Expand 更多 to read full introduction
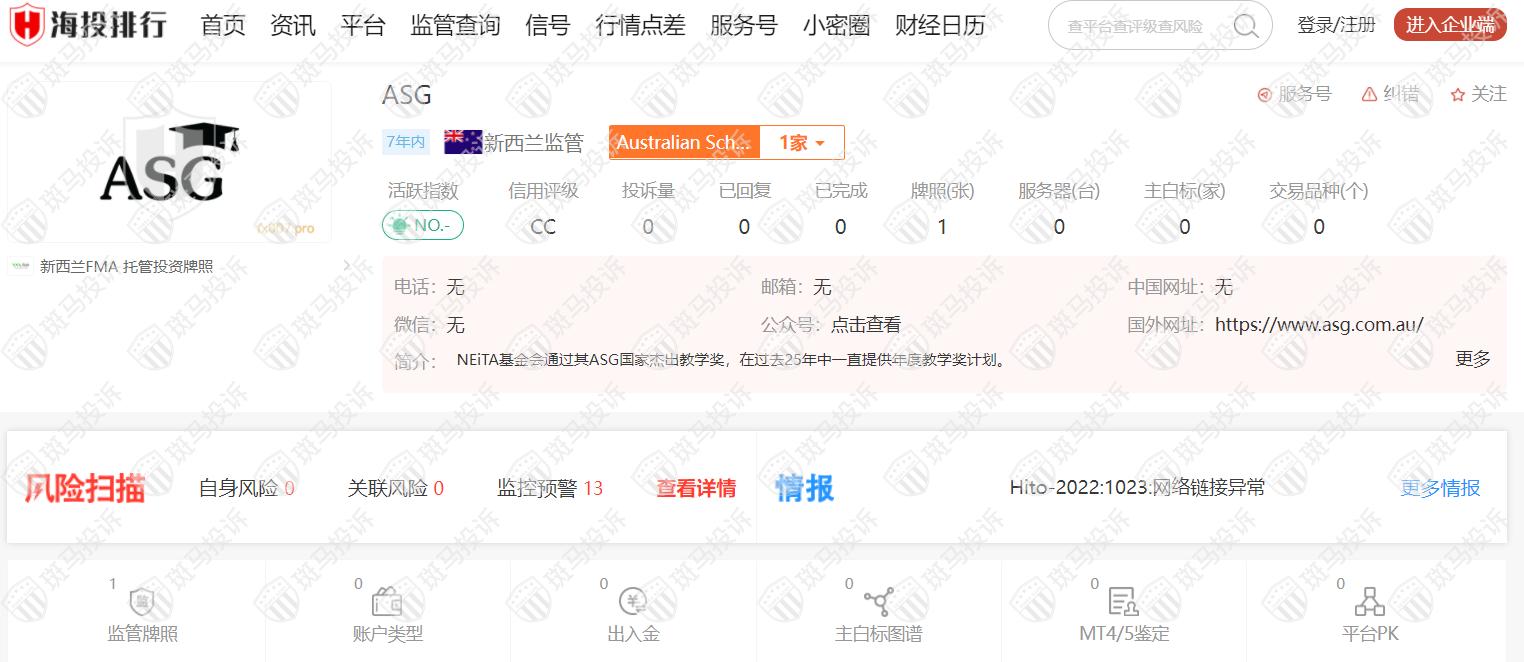Viewport: 1524px width, 662px height. (x=1472, y=359)
